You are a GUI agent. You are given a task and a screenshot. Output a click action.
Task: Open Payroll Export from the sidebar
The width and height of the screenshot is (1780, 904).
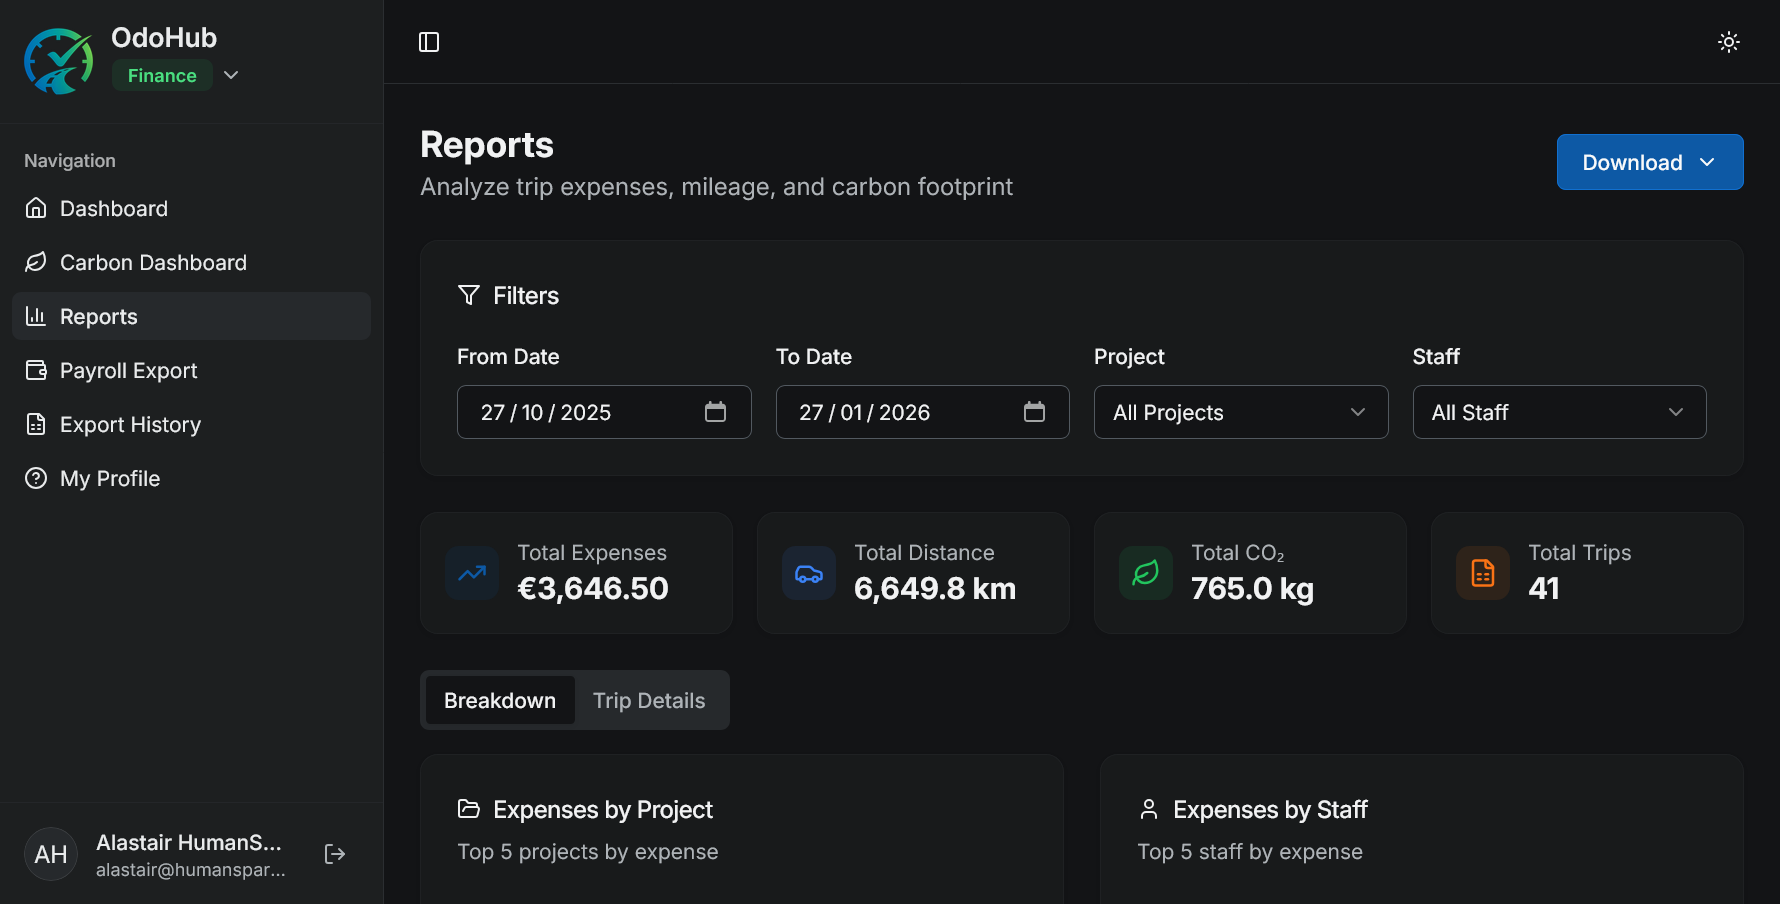128,371
